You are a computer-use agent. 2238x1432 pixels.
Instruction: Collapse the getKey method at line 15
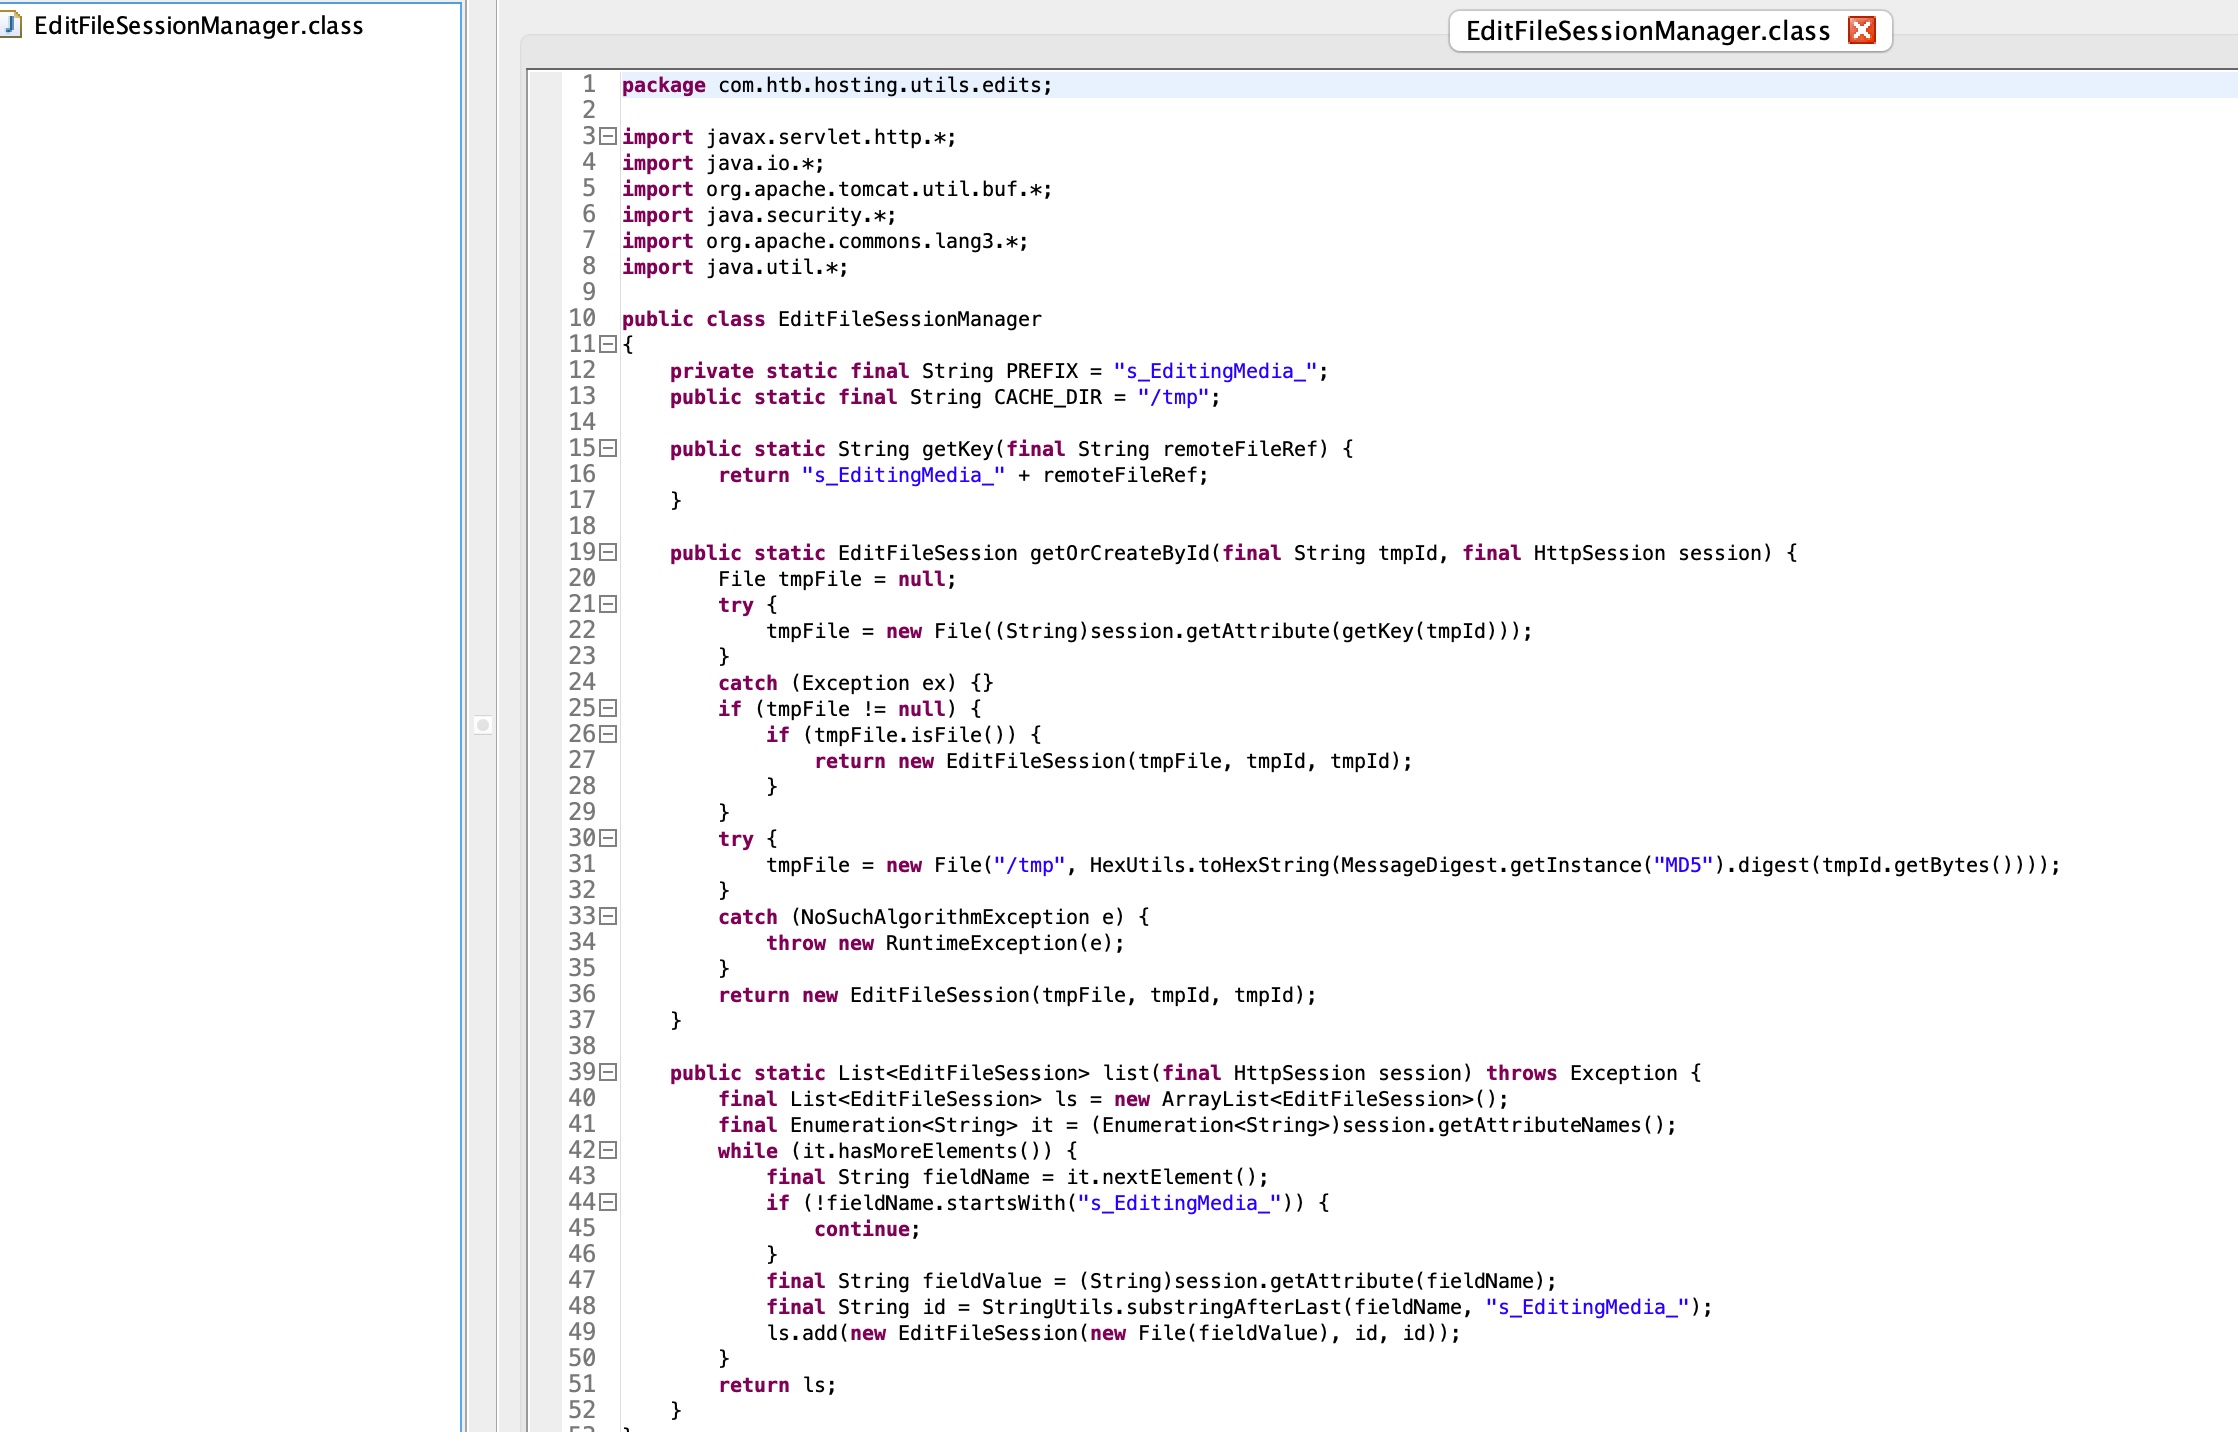tap(608, 449)
